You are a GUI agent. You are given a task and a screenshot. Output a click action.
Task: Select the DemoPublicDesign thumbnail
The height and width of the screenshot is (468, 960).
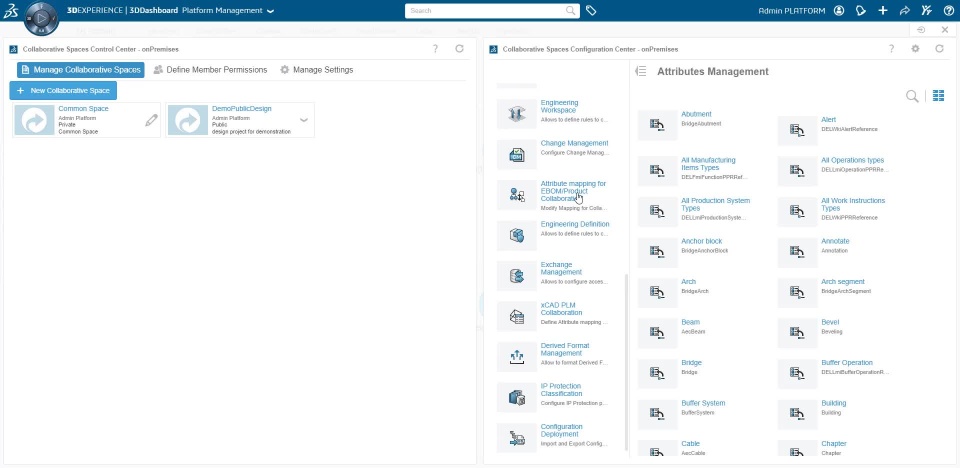coord(188,120)
